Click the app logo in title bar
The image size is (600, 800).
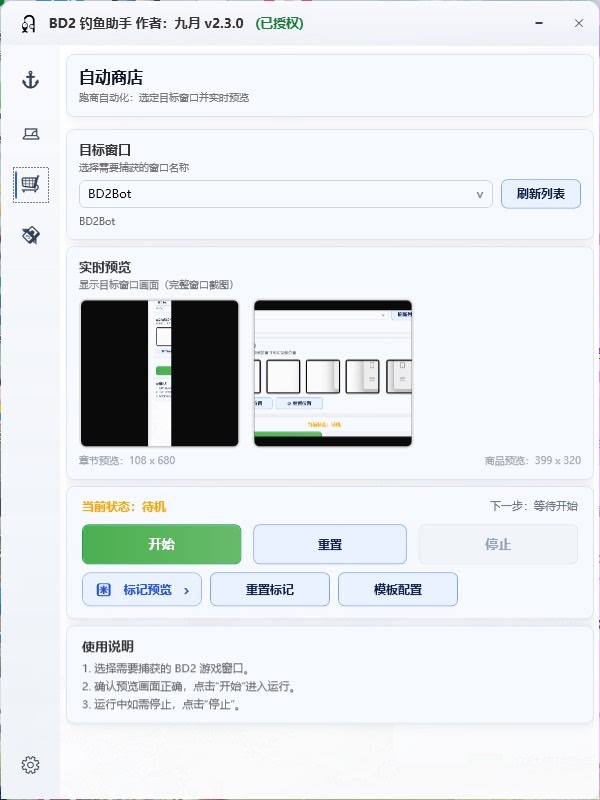[29, 23]
